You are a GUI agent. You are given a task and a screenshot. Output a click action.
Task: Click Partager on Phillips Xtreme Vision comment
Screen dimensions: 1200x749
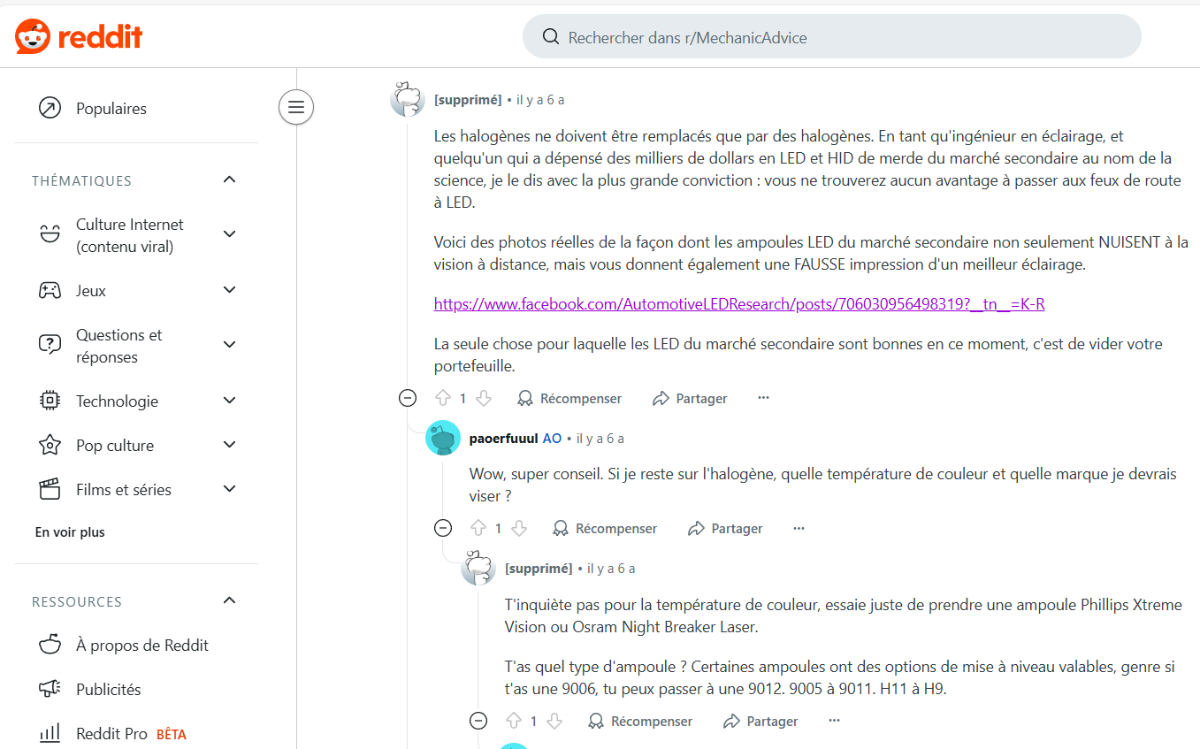761,721
